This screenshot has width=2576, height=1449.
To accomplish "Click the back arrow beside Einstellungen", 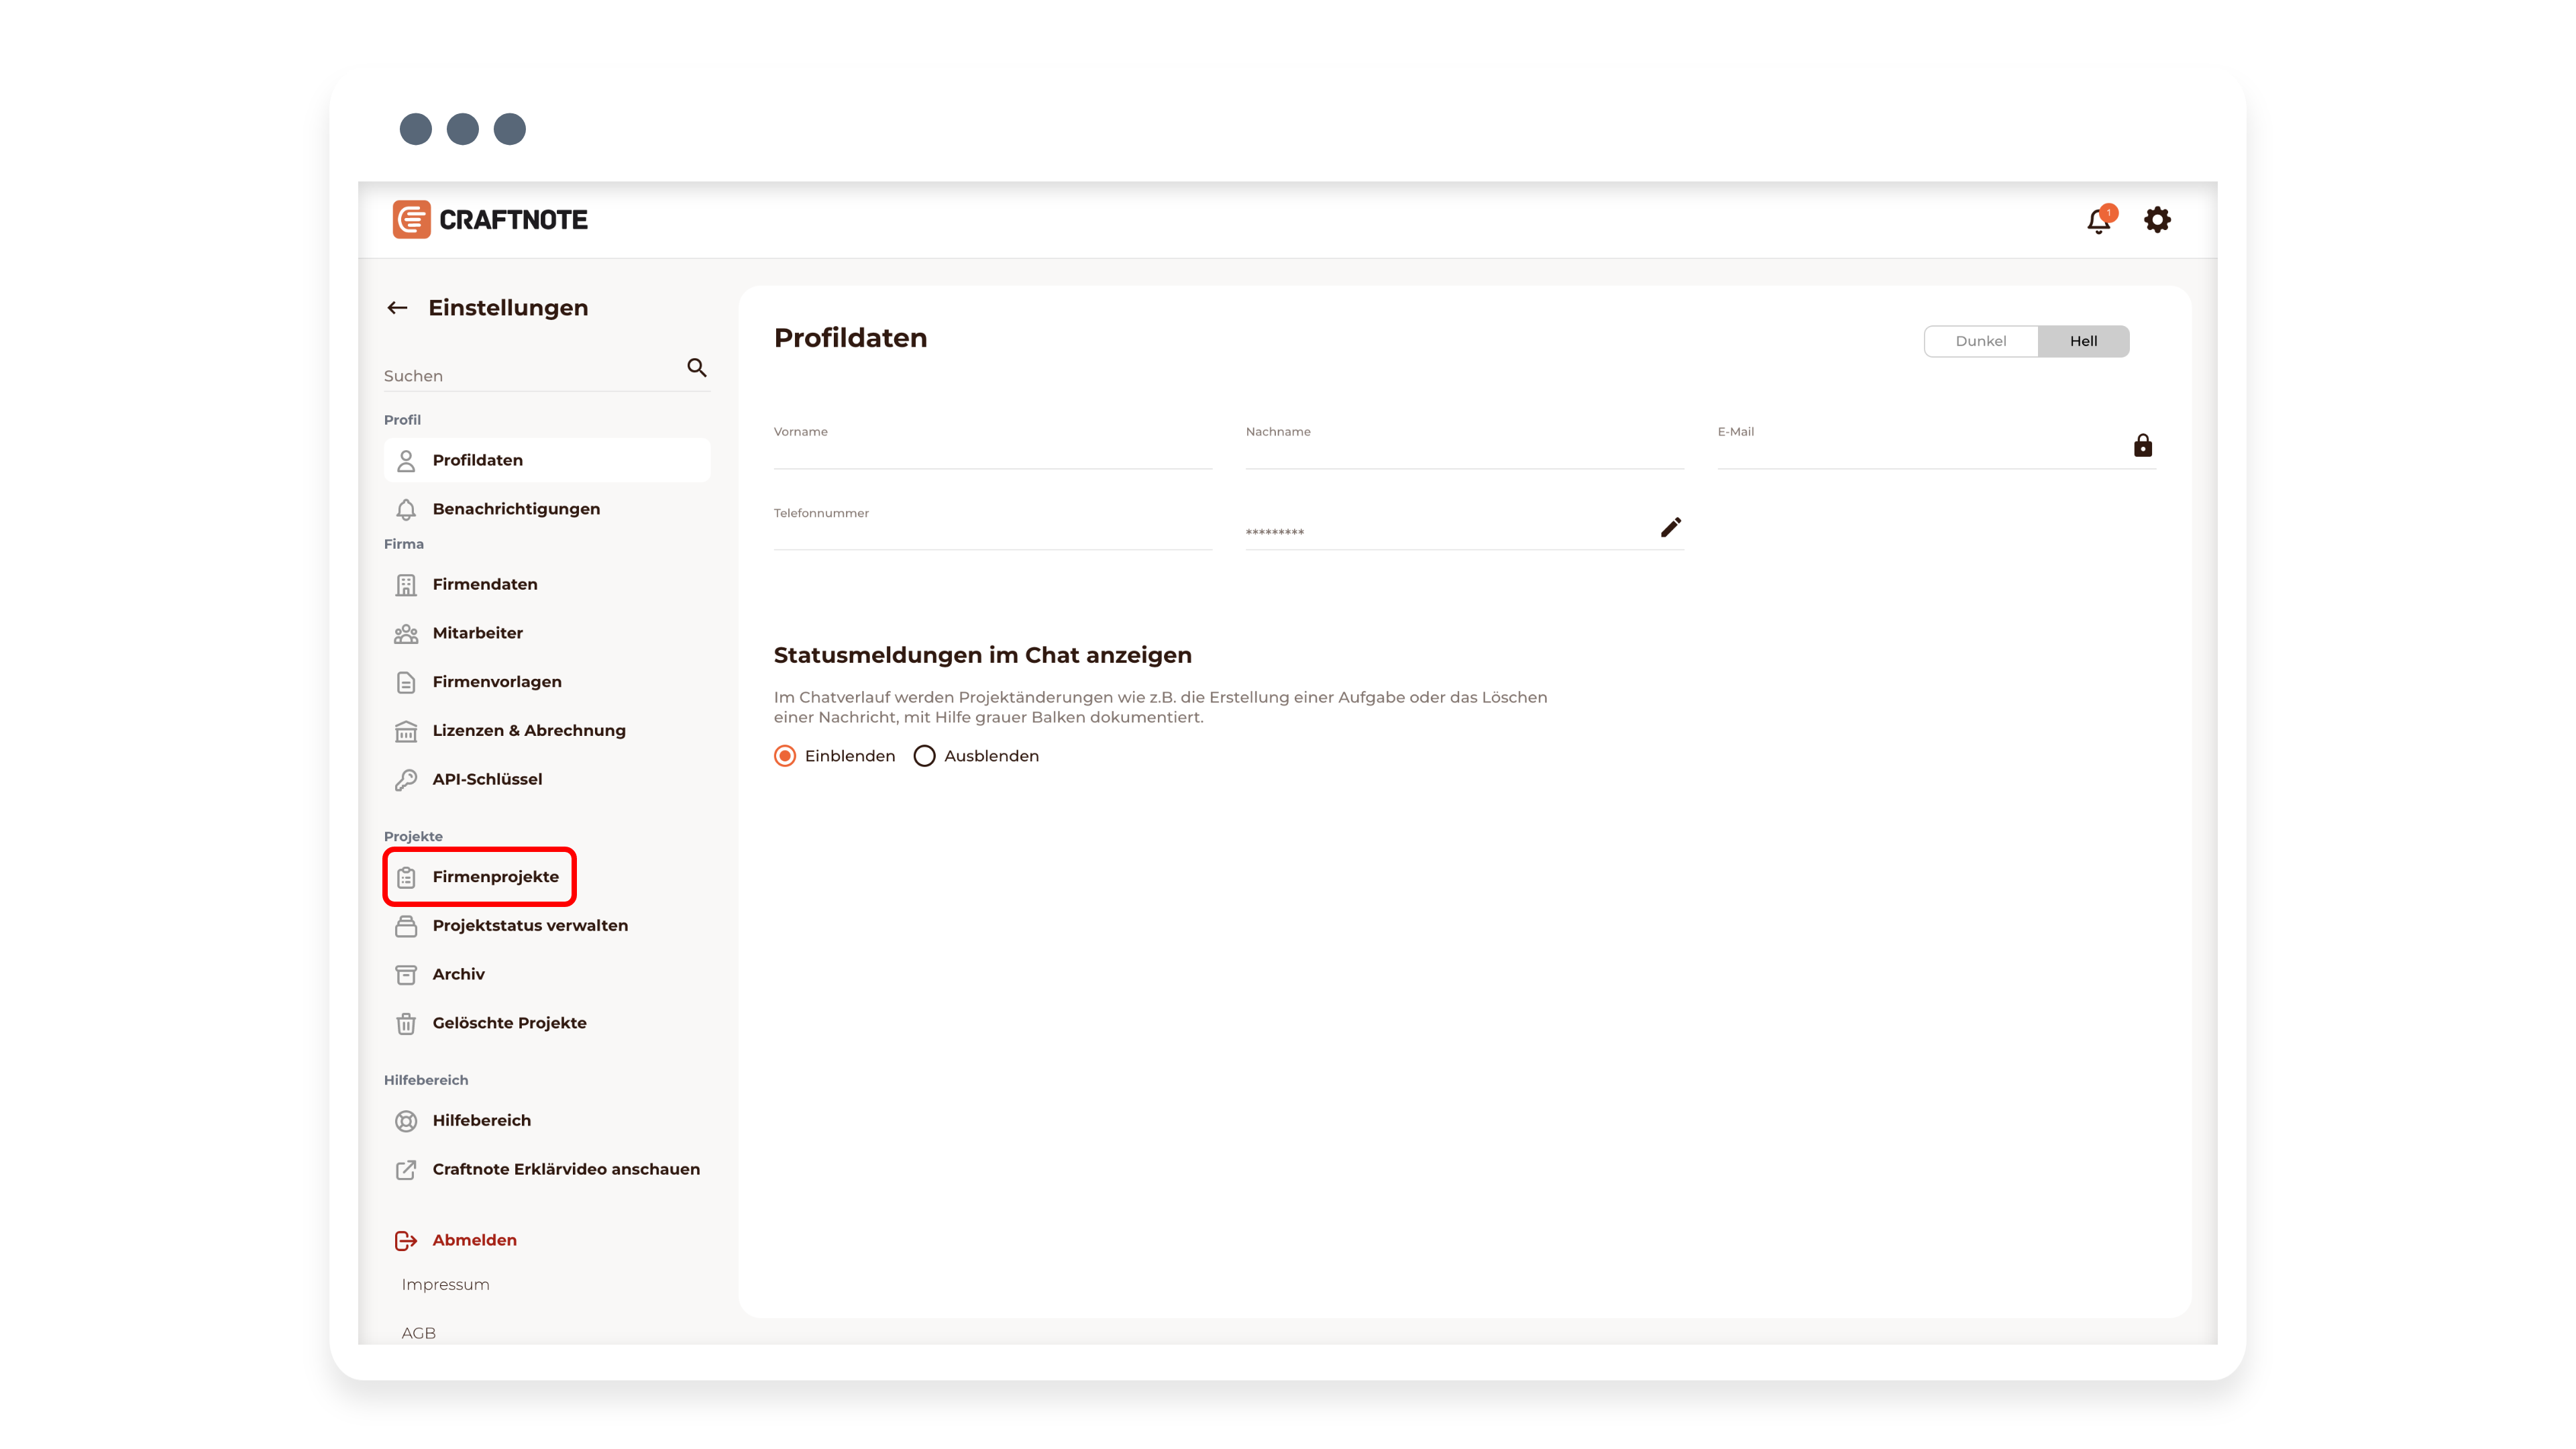I will [397, 308].
